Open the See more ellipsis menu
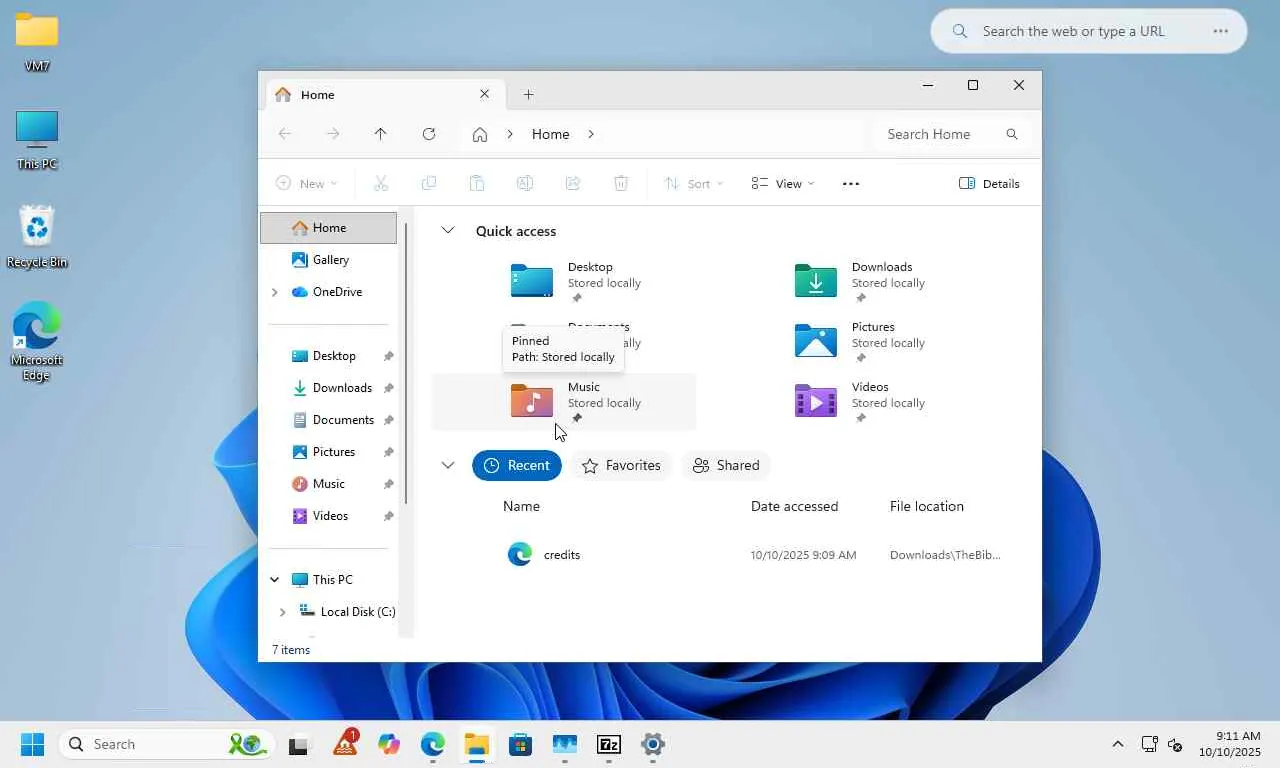1280x768 pixels. tap(851, 183)
